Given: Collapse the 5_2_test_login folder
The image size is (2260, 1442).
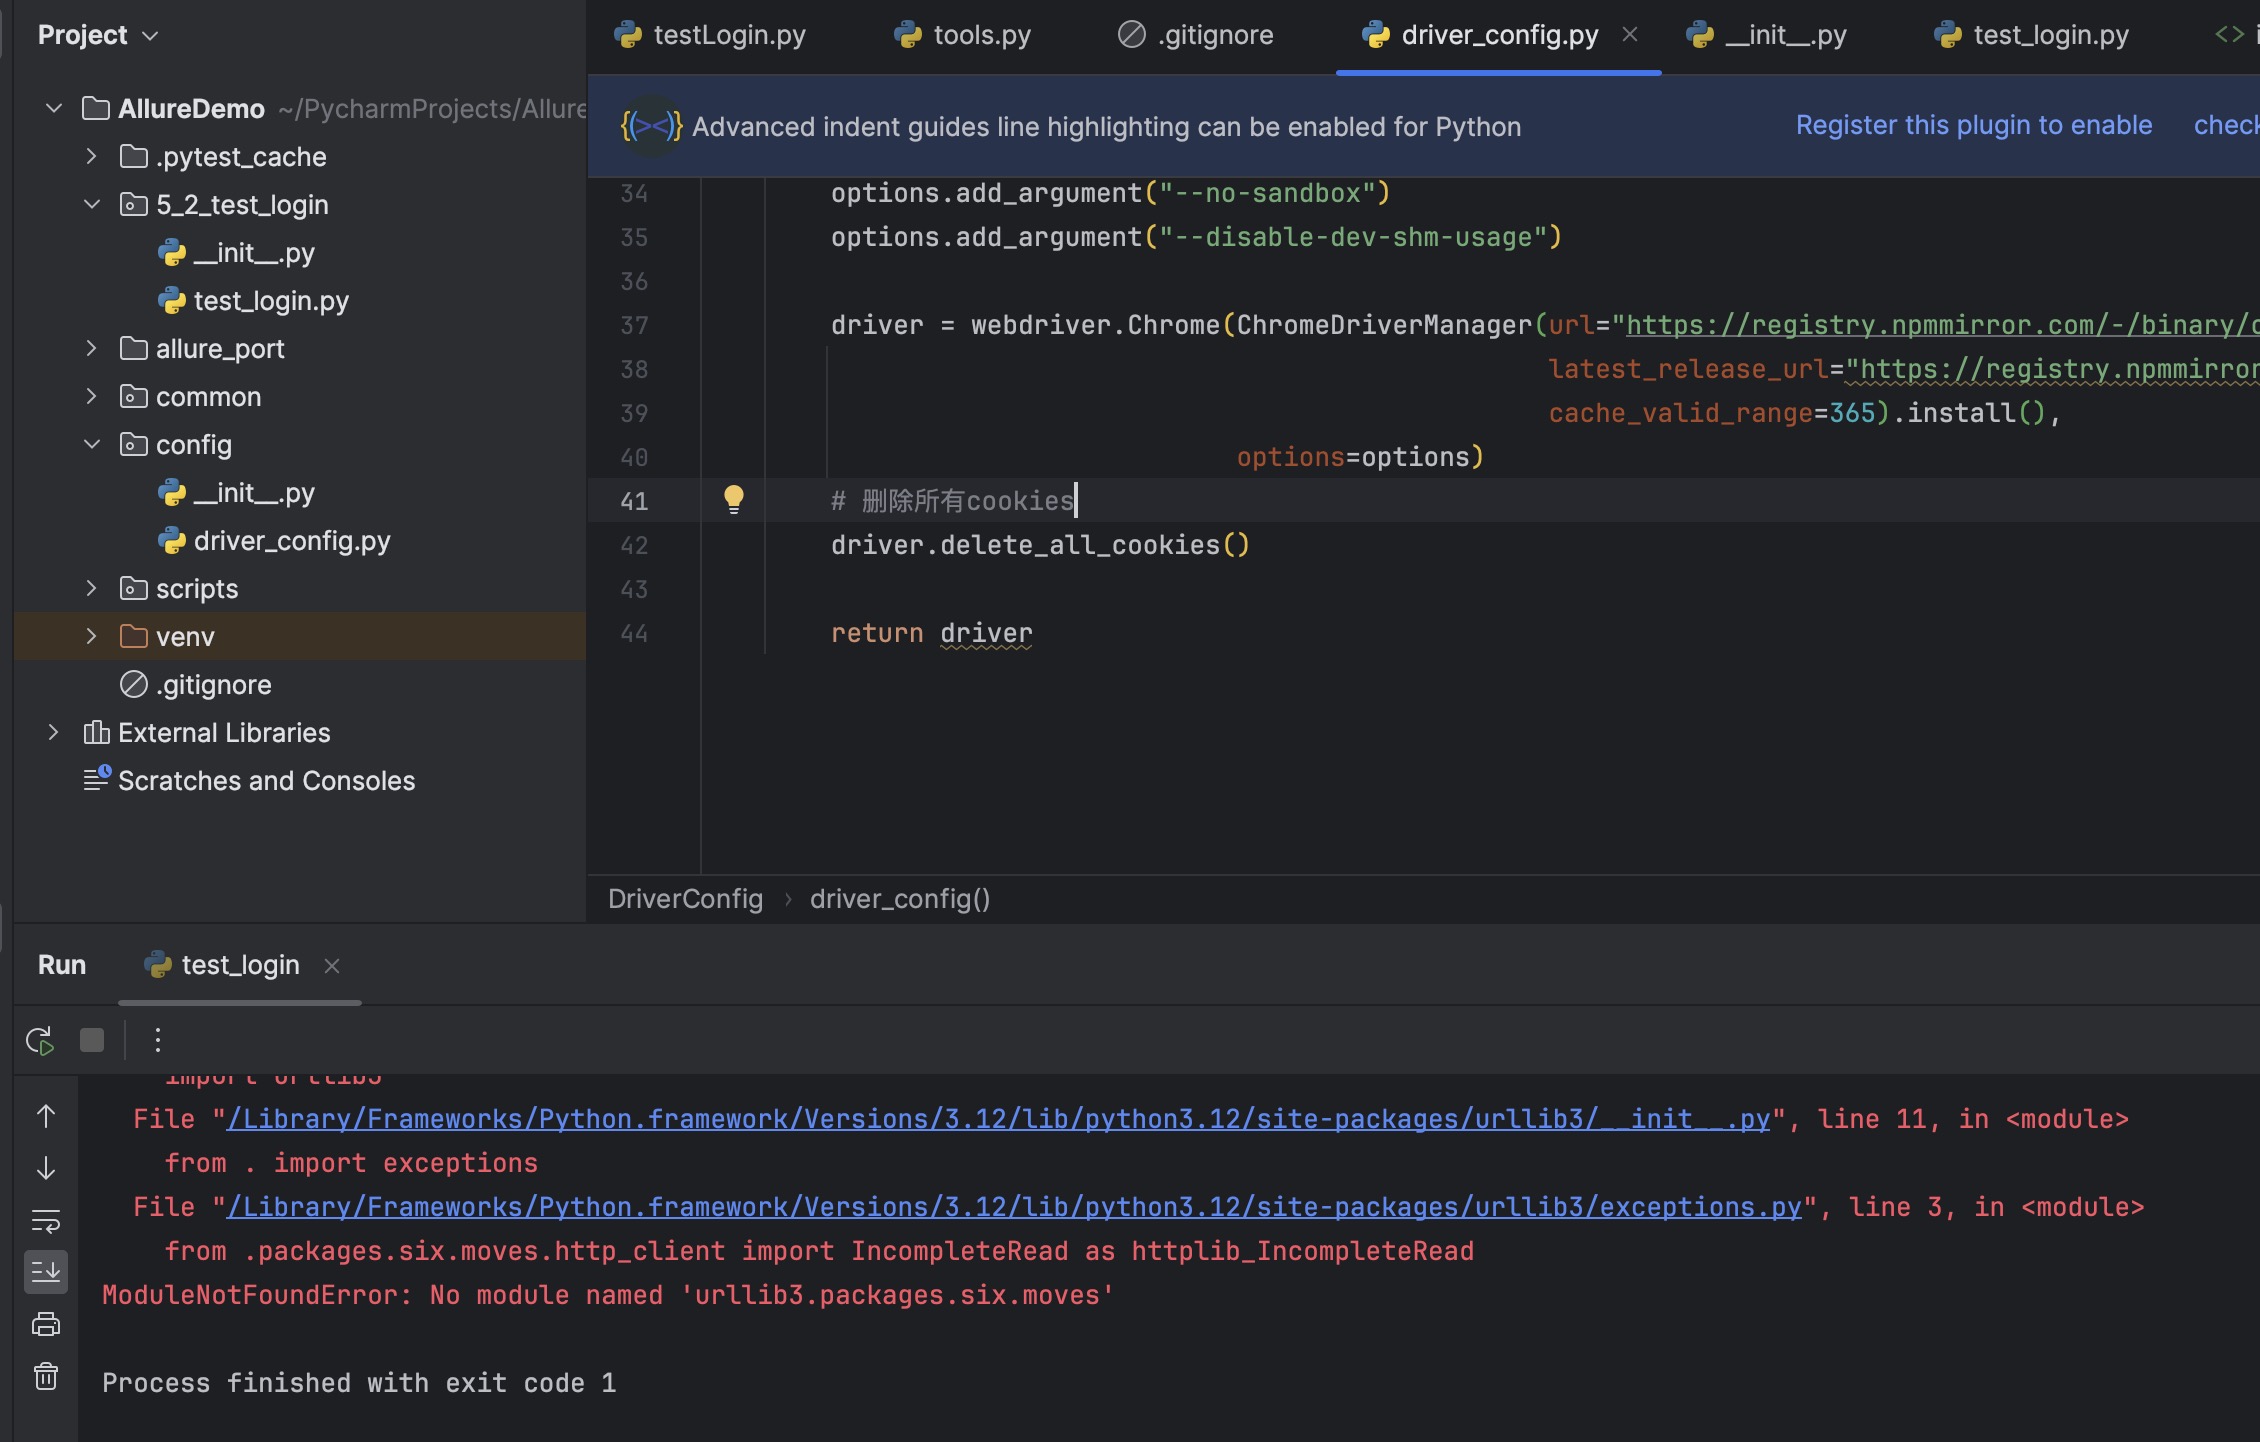Looking at the screenshot, I should pyautogui.click(x=91, y=205).
